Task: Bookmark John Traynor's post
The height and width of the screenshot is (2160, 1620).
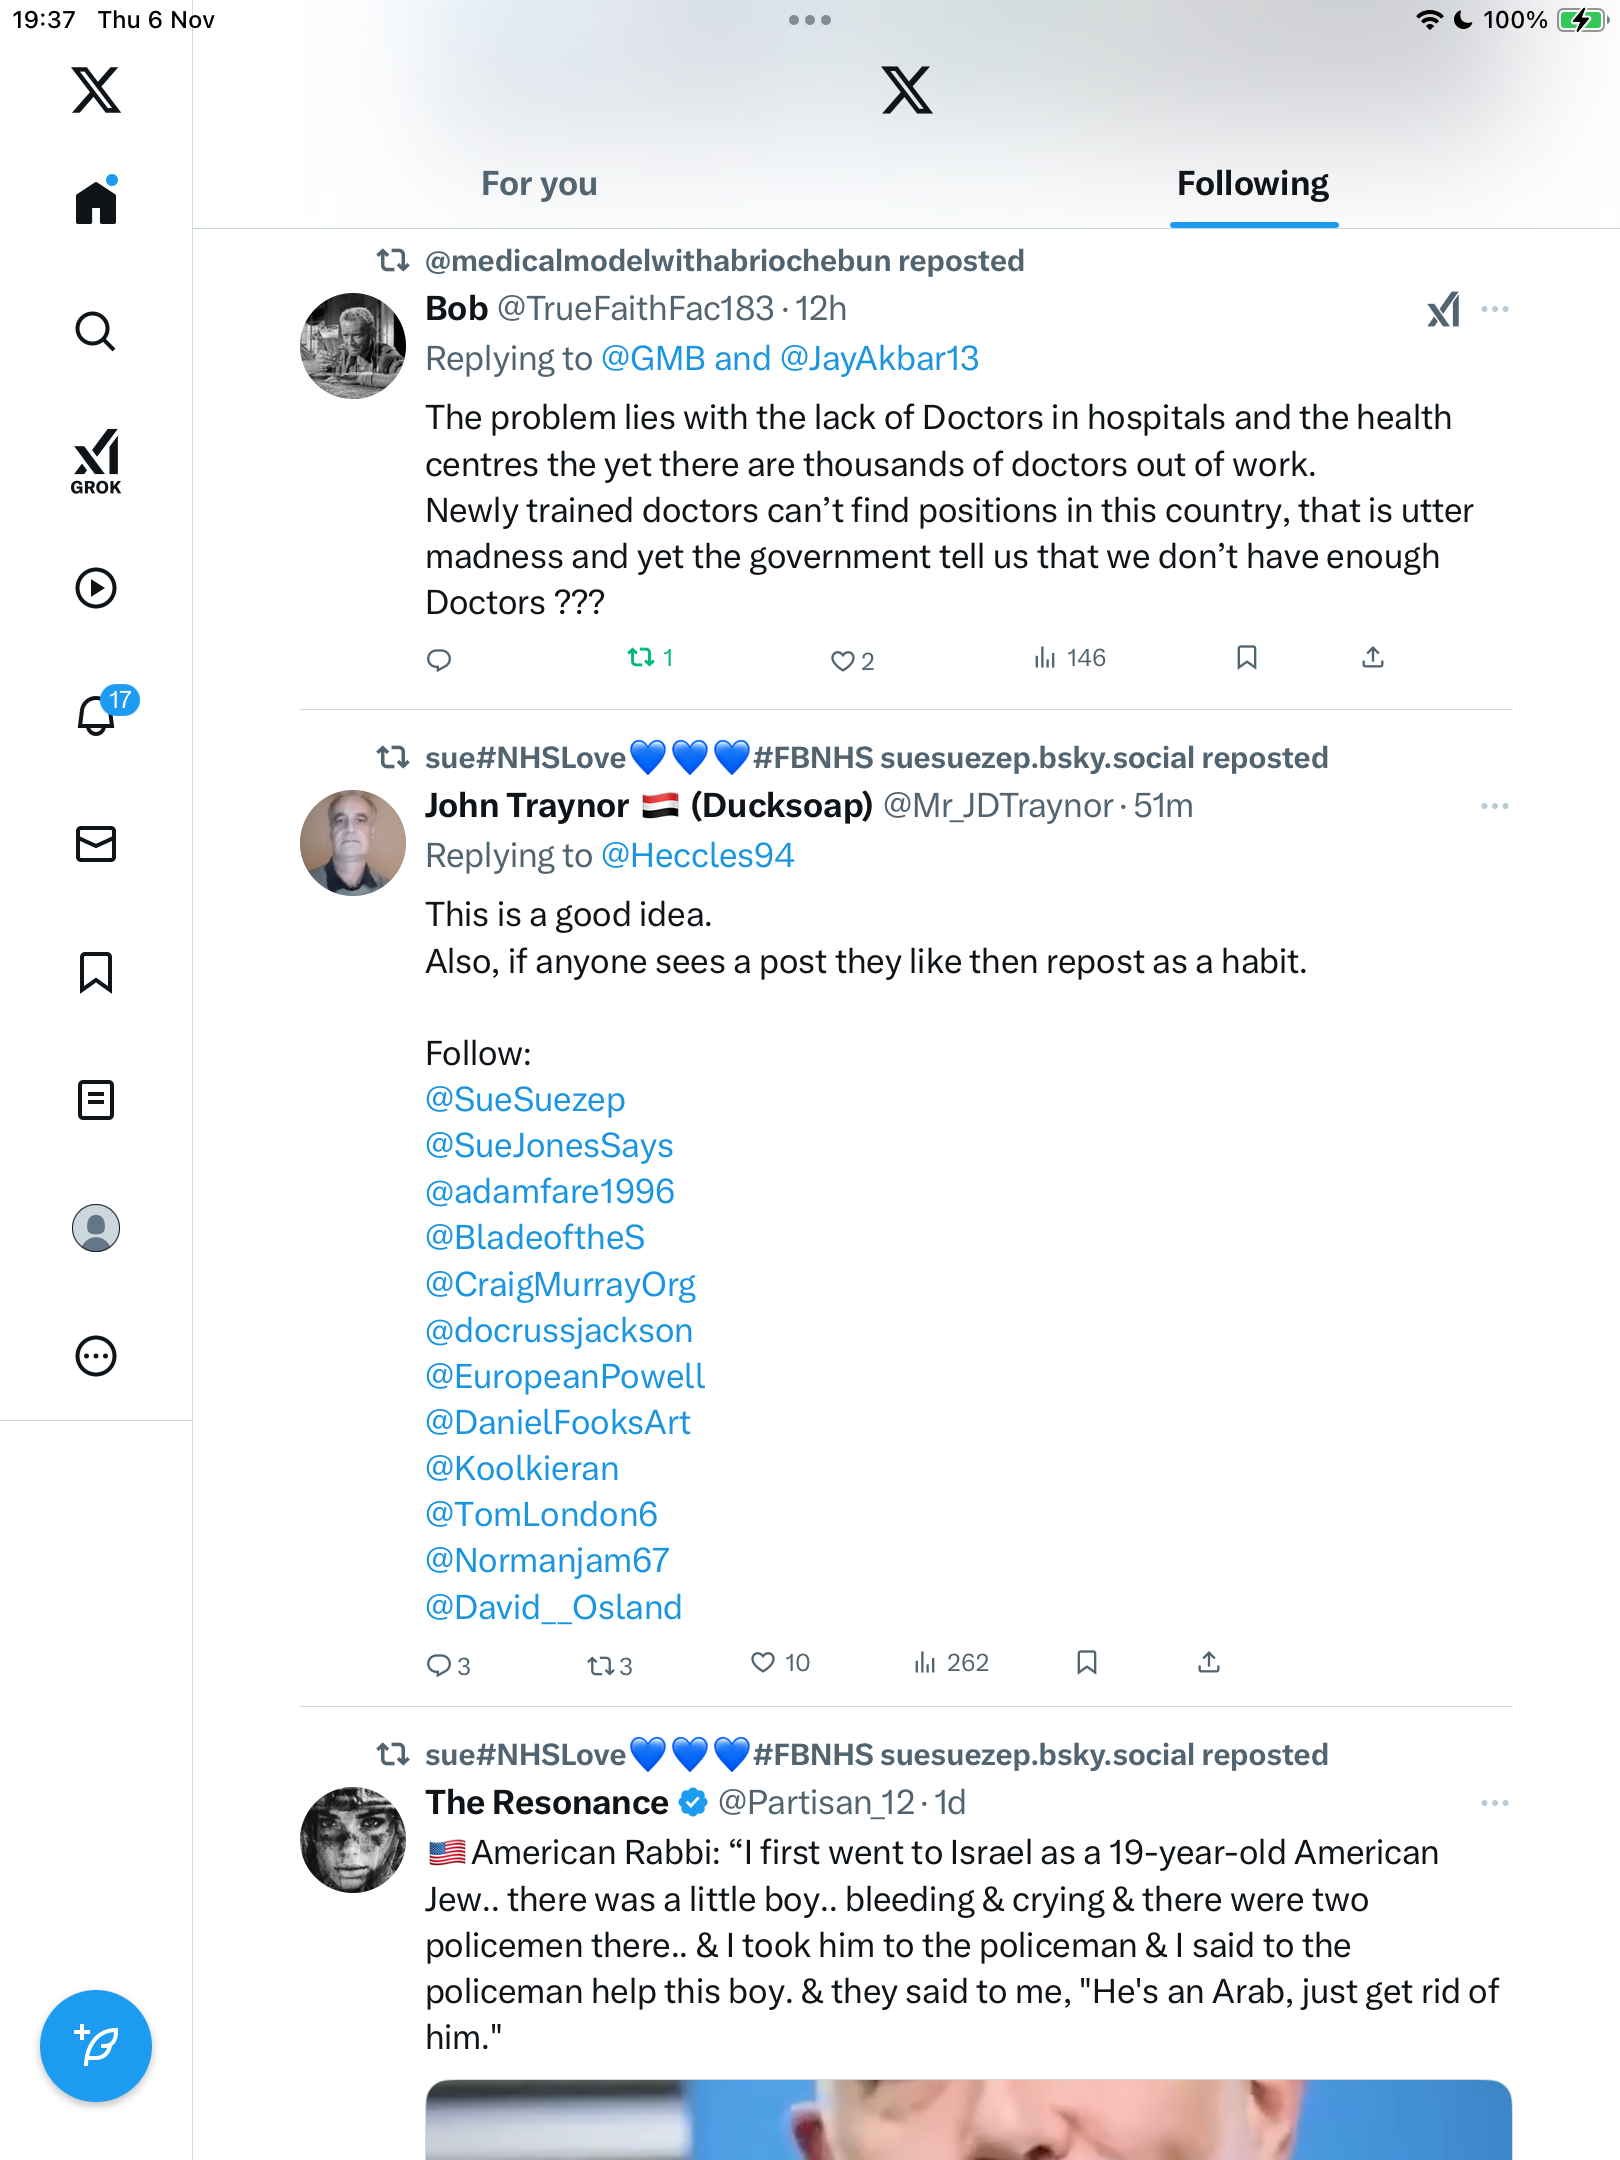Action: 1087,1663
